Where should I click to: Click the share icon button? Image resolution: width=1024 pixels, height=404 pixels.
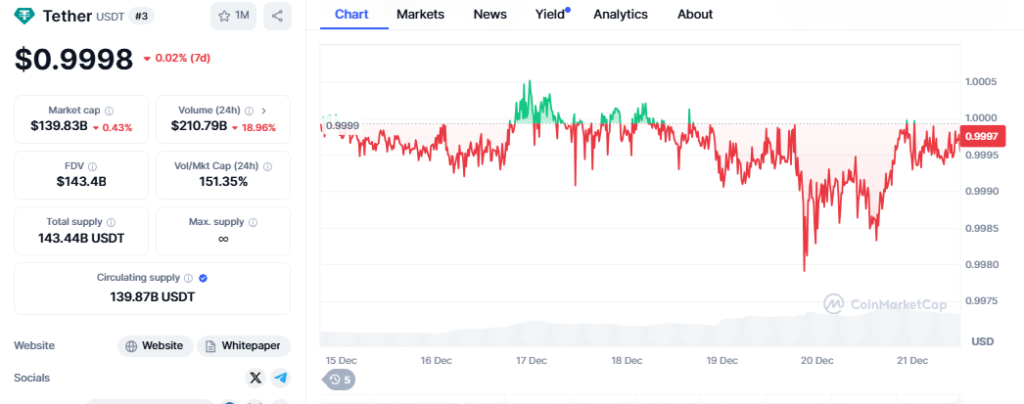click(x=277, y=16)
